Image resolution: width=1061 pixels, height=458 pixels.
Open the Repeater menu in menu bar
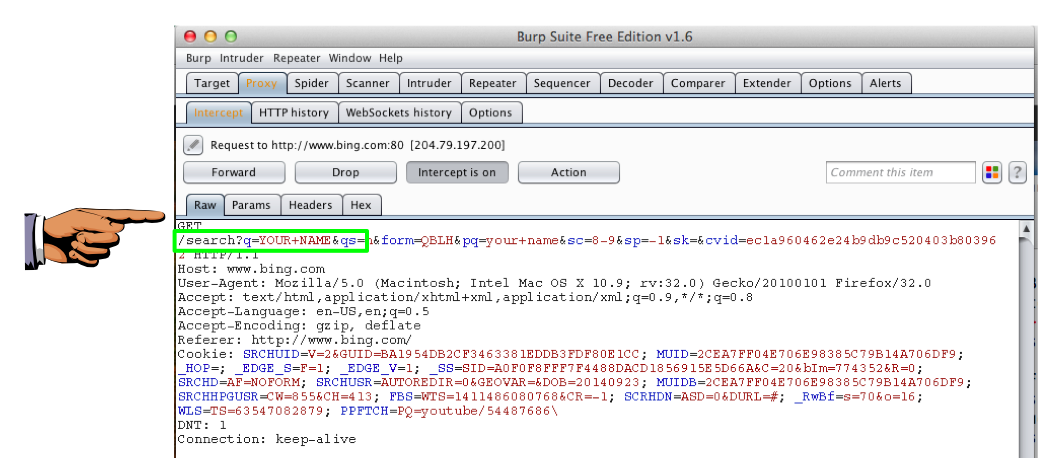[297, 58]
